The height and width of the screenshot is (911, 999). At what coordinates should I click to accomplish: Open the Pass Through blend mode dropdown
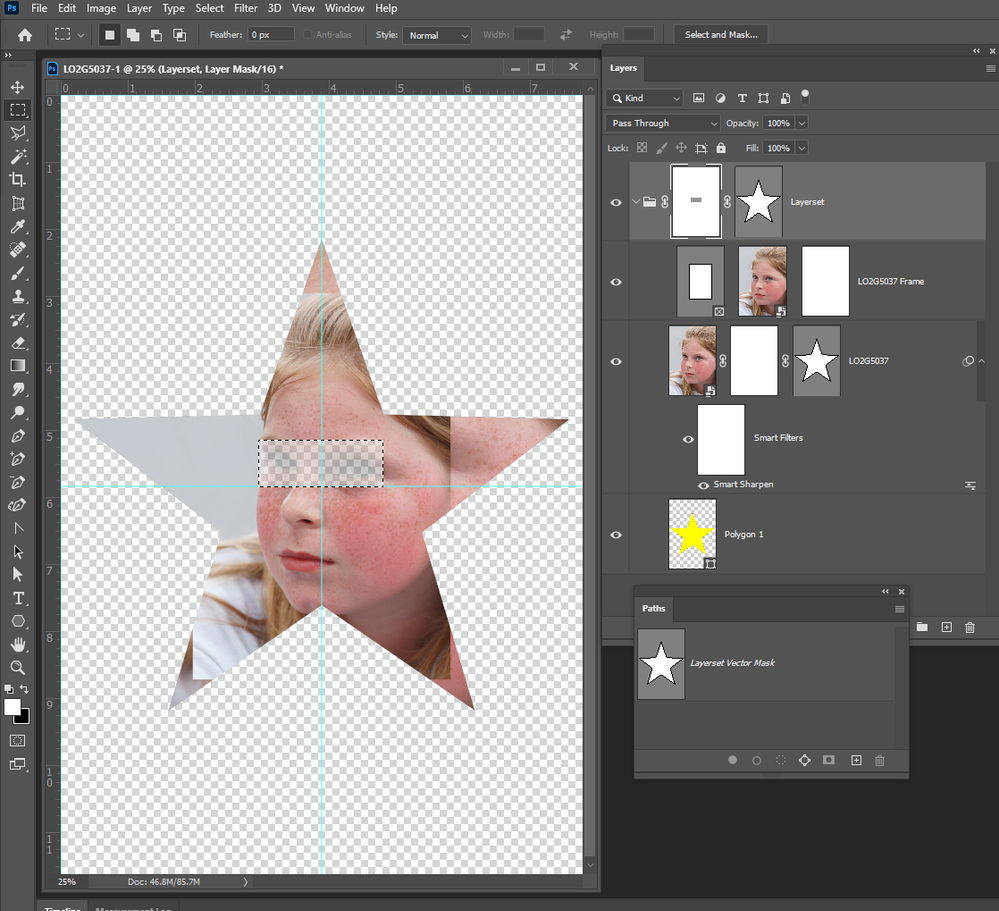point(663,123)
